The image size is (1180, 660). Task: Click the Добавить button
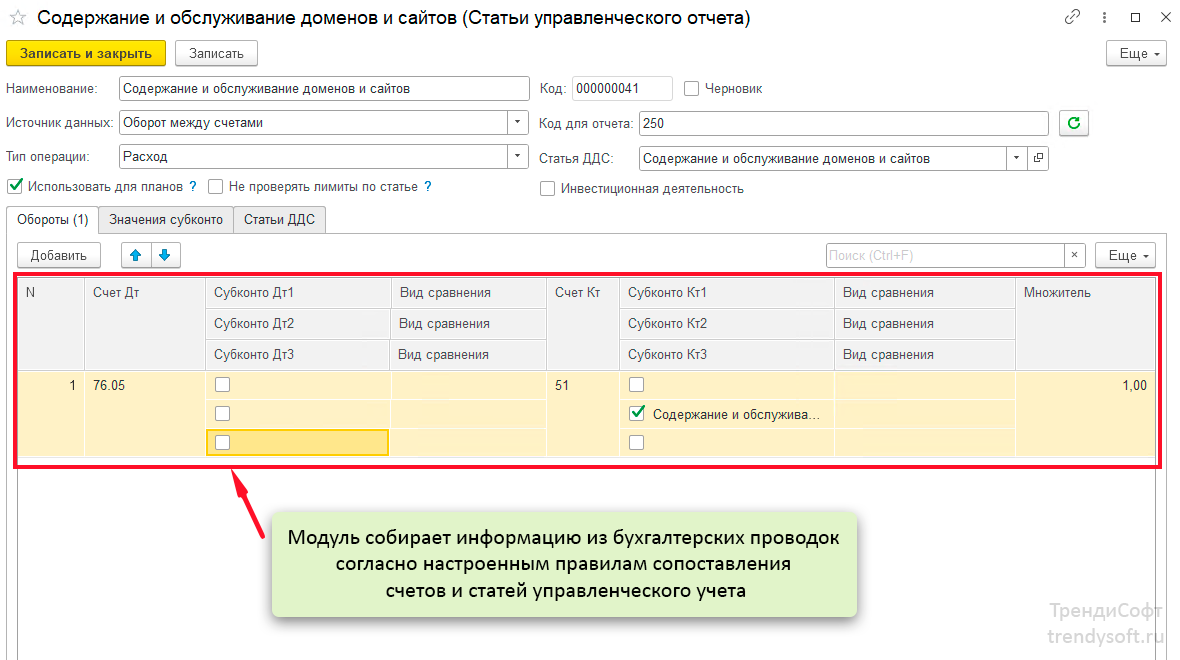59,255
